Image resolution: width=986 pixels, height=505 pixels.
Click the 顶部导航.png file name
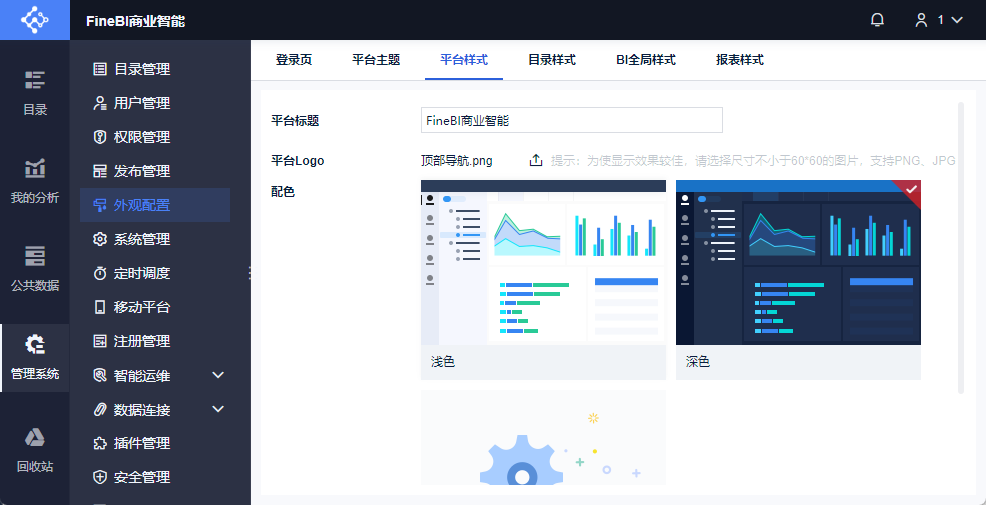pos(457,161)
